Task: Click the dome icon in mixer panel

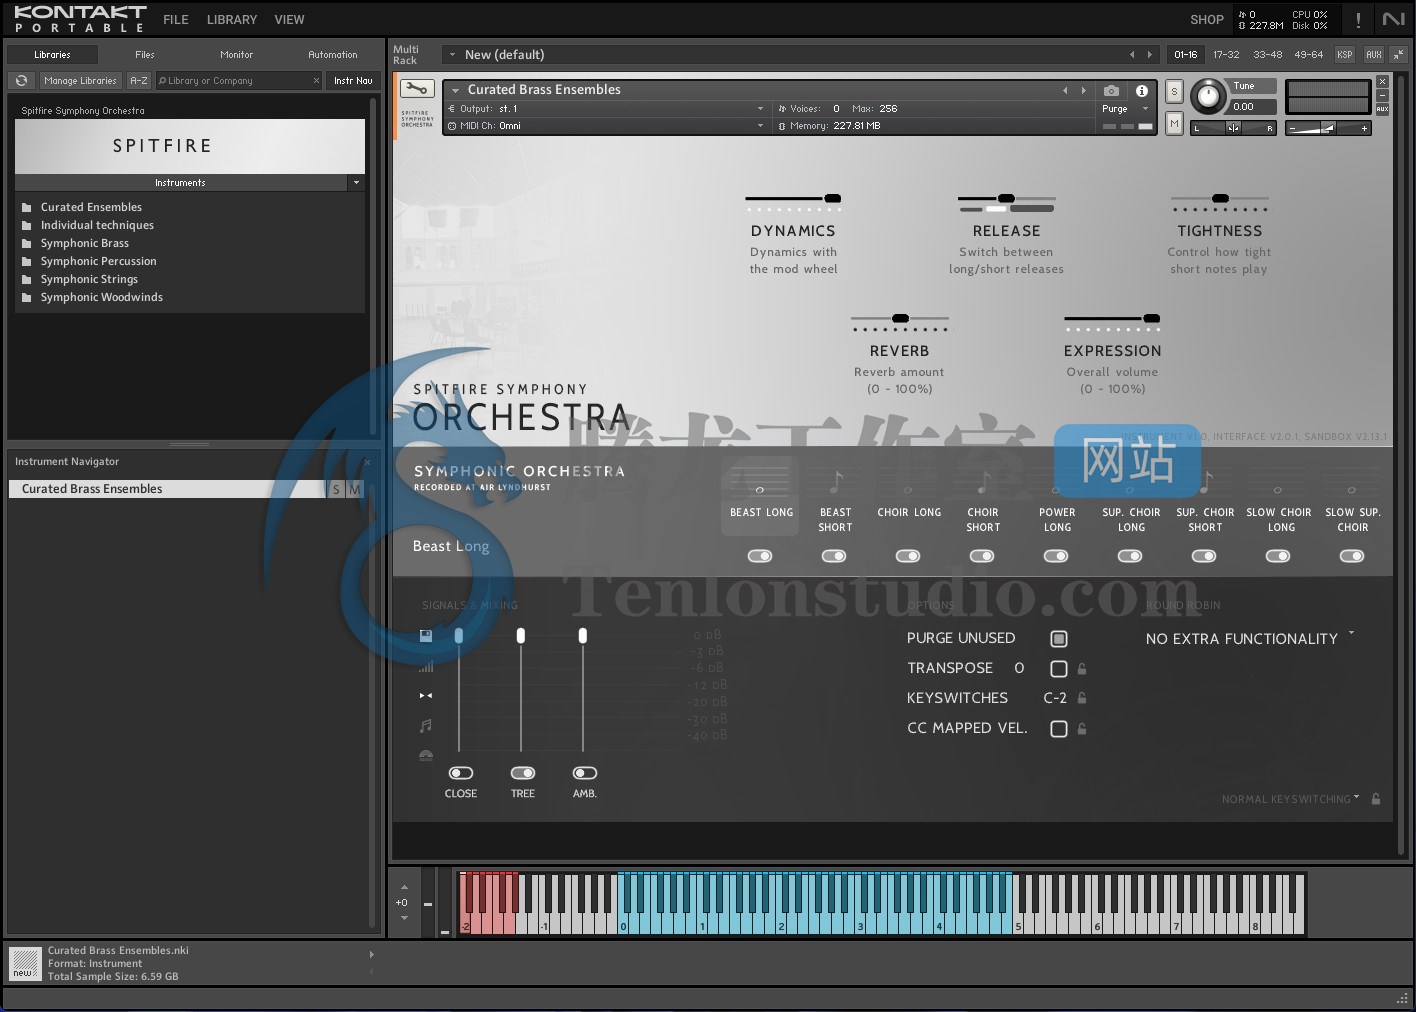Action: (426, 756)
